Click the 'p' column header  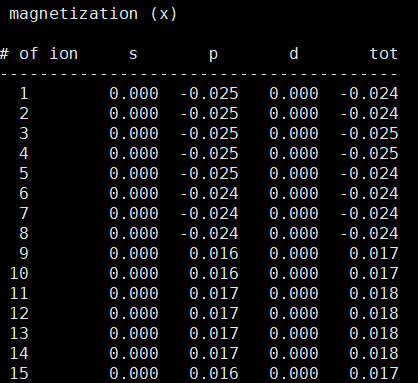click(213, 55)
